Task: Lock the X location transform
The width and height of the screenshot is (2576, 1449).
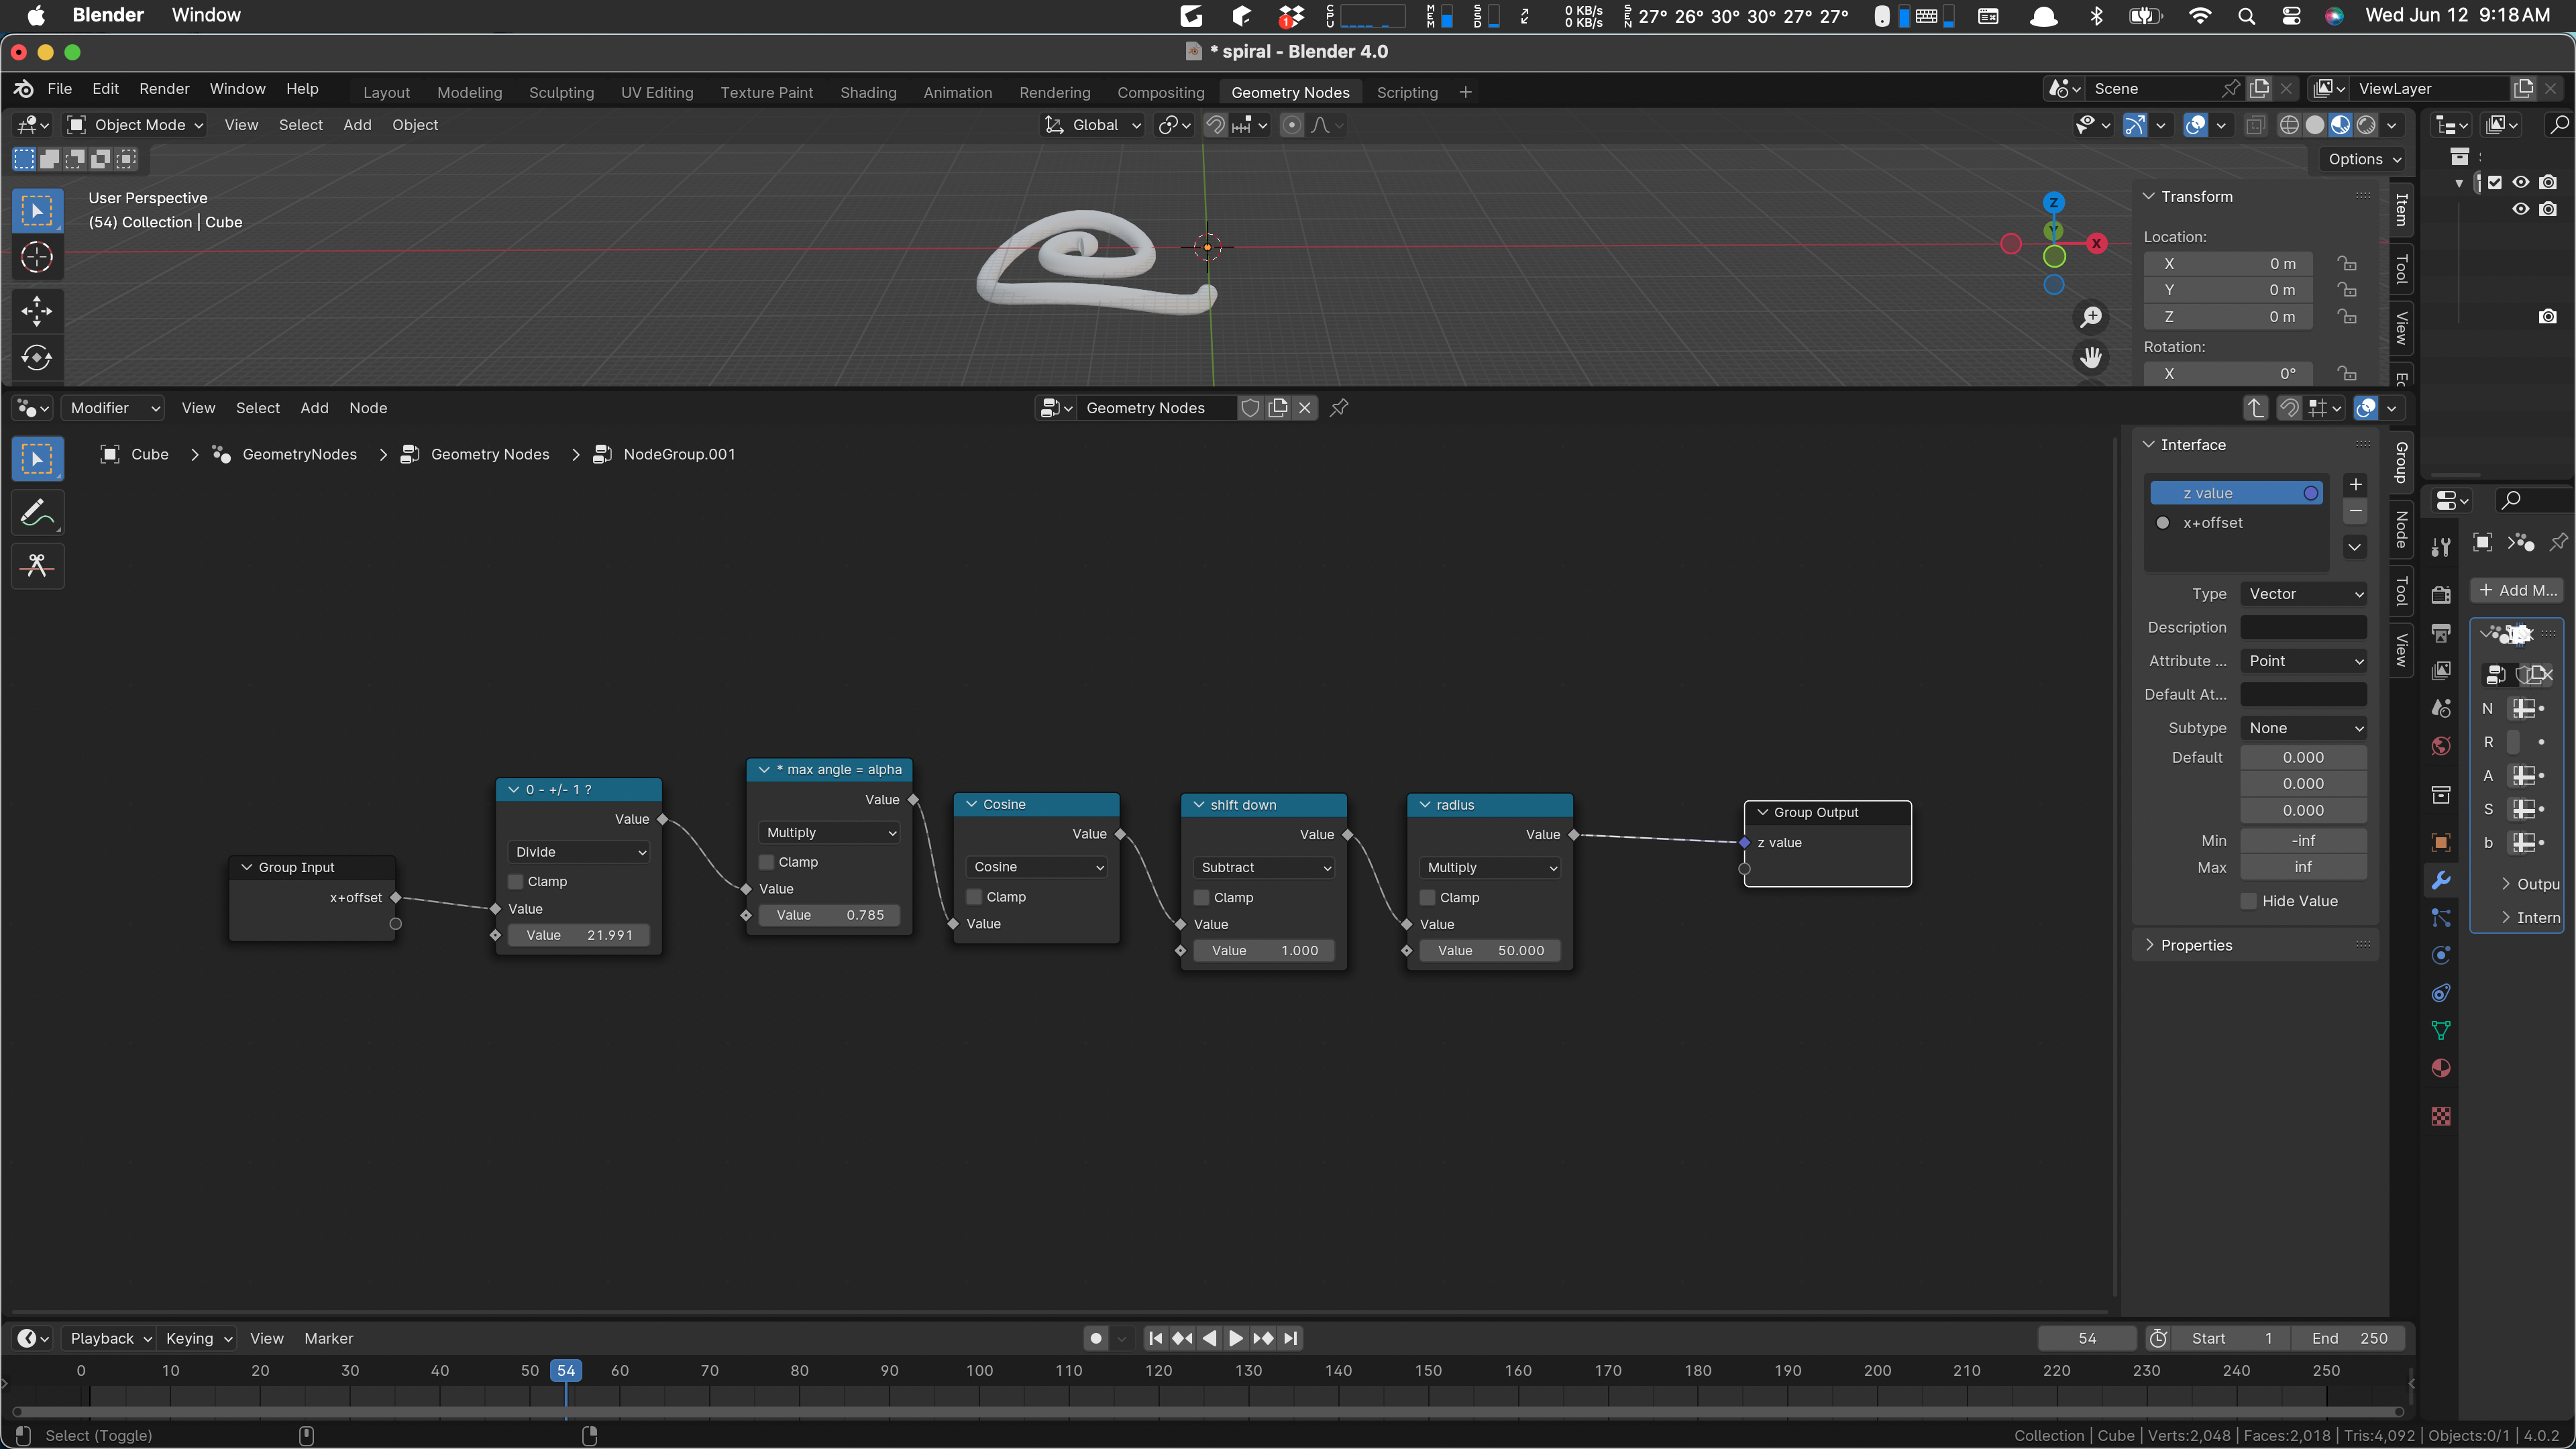Action: tap(2347, 264)
